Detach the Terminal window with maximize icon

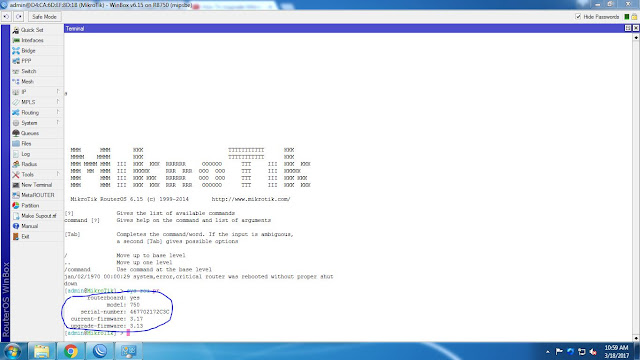pos(628,28)
